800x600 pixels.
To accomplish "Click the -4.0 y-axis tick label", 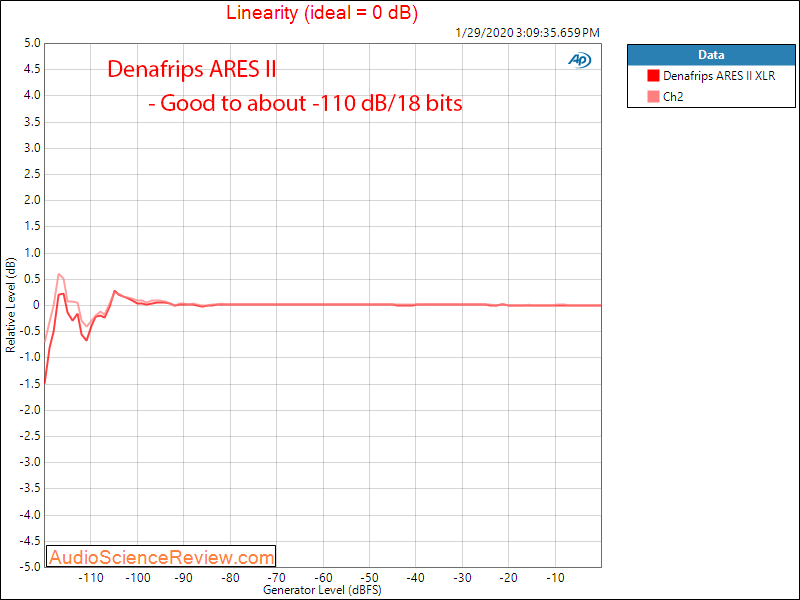I will tap(30, 514).
